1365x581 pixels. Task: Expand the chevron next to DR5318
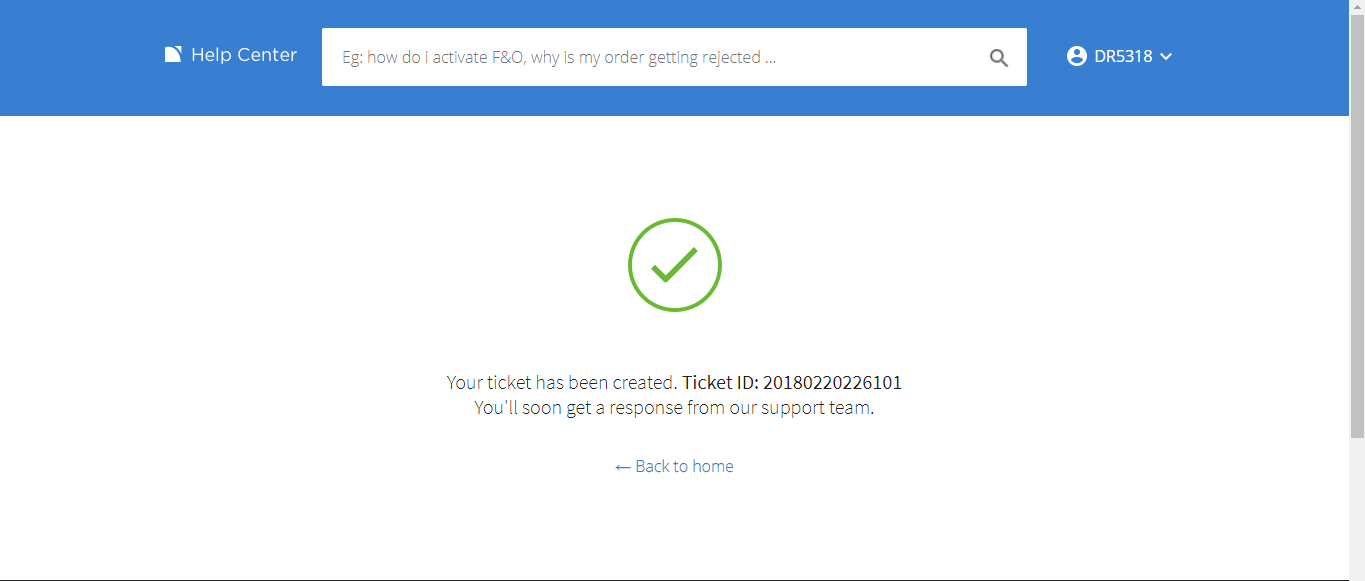pyautogui.click(x=1165, y=57)
